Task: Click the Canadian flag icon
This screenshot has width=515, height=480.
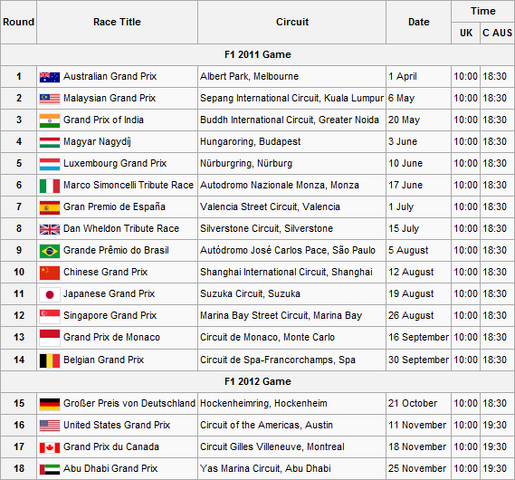Action: [x=50, y=448]
